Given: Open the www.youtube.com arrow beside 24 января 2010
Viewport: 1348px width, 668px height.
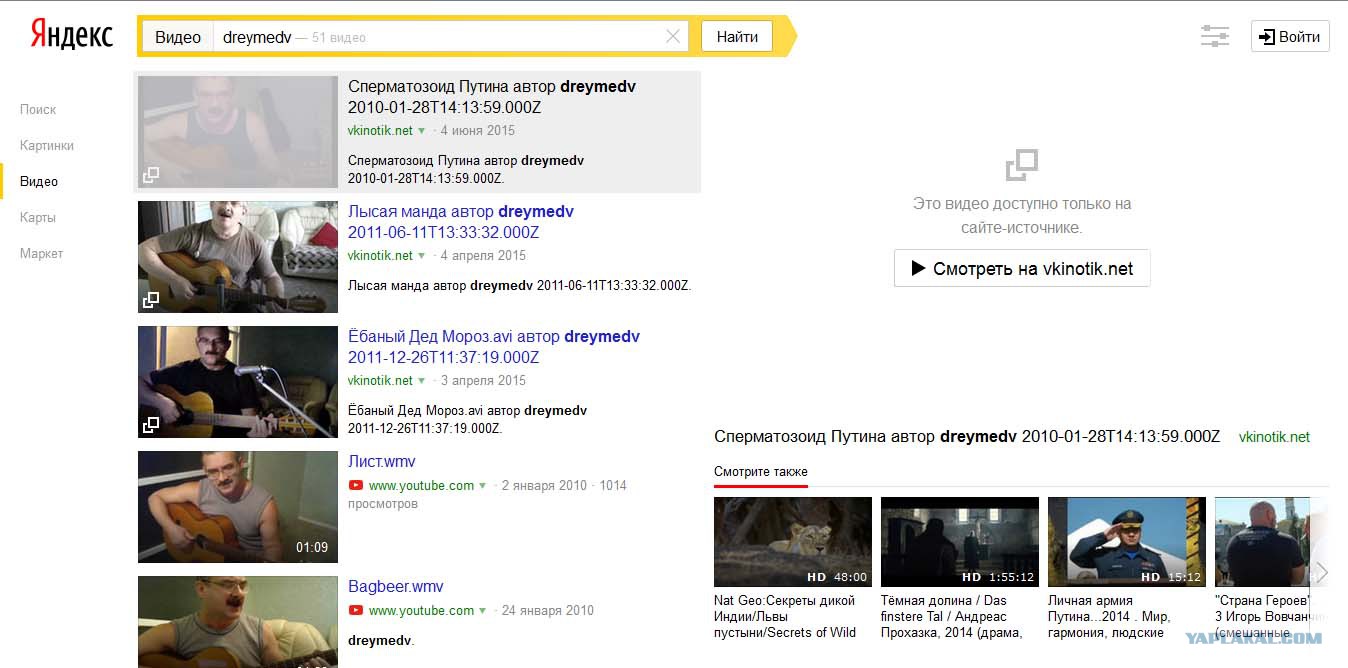Looking at the screenshot, I should 483,611.
